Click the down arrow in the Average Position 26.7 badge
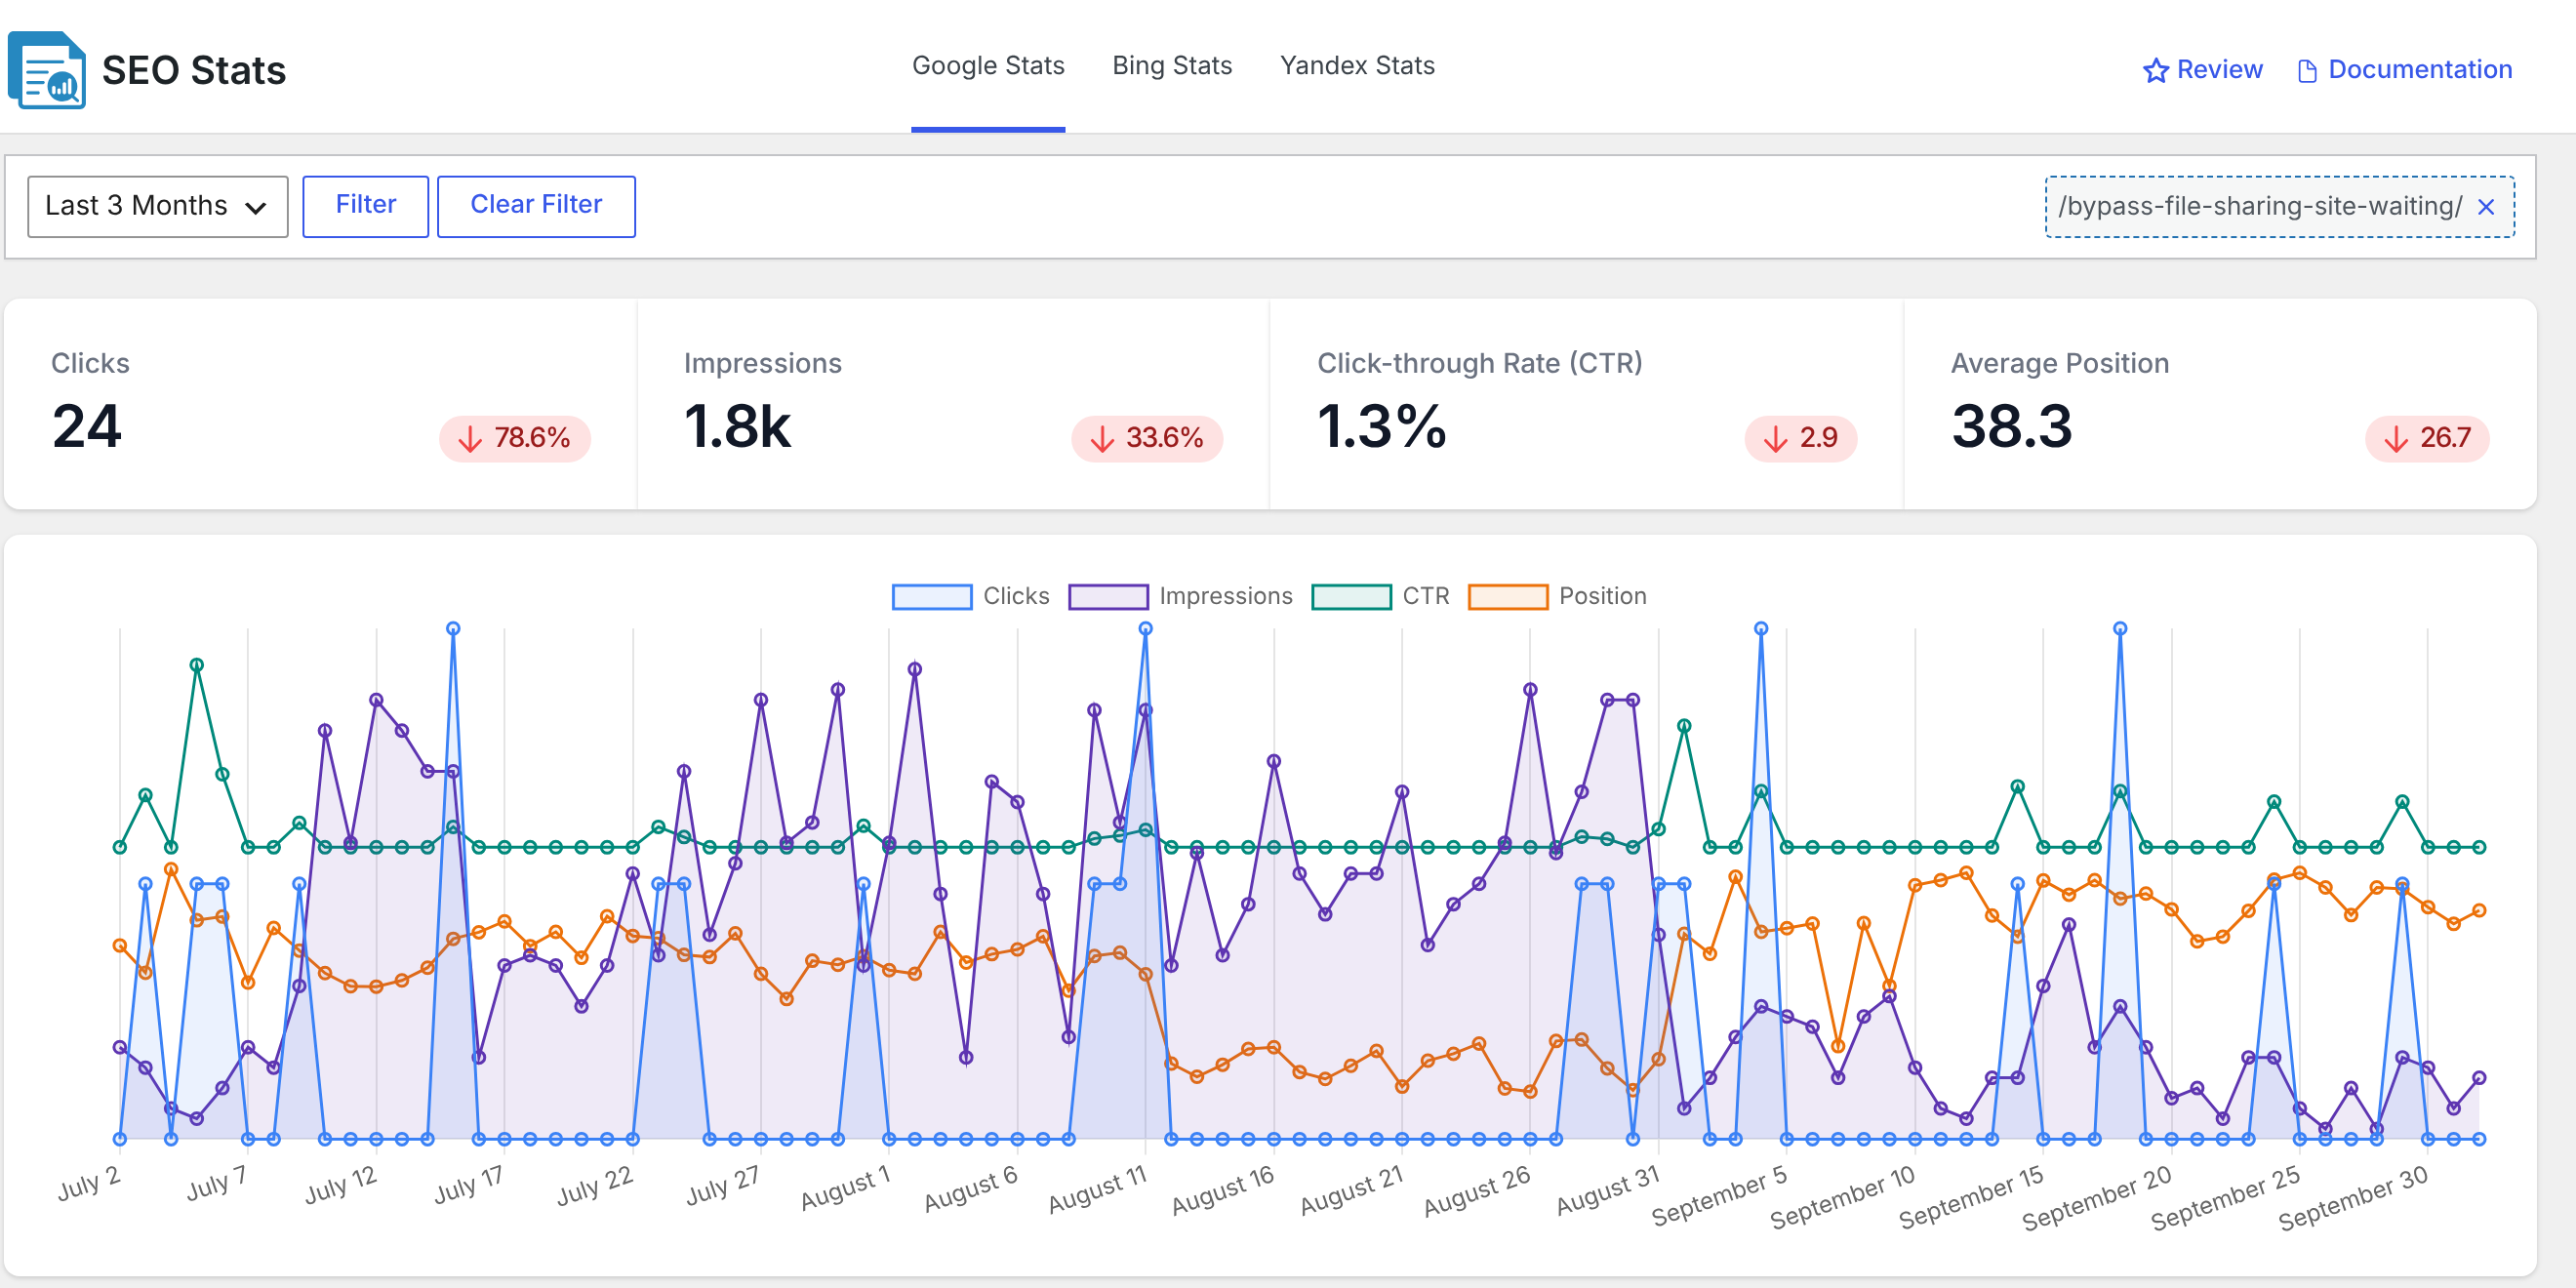This screenshot has height=1288, width=2576. coord(2396,438)
